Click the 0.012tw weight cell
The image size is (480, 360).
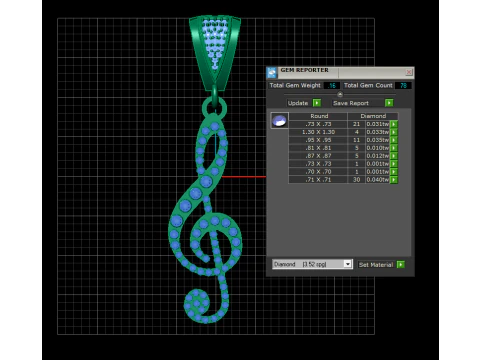pos(377,156)
